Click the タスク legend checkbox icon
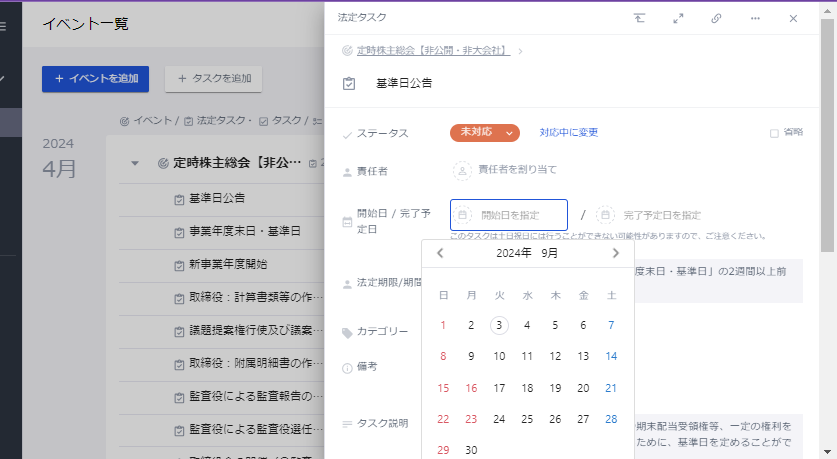 tap(263, 122)
